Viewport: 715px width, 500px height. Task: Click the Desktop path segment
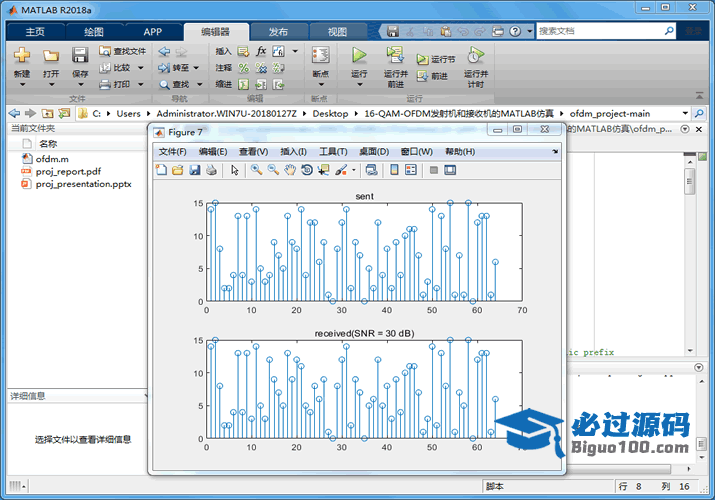tap(330, 113)
